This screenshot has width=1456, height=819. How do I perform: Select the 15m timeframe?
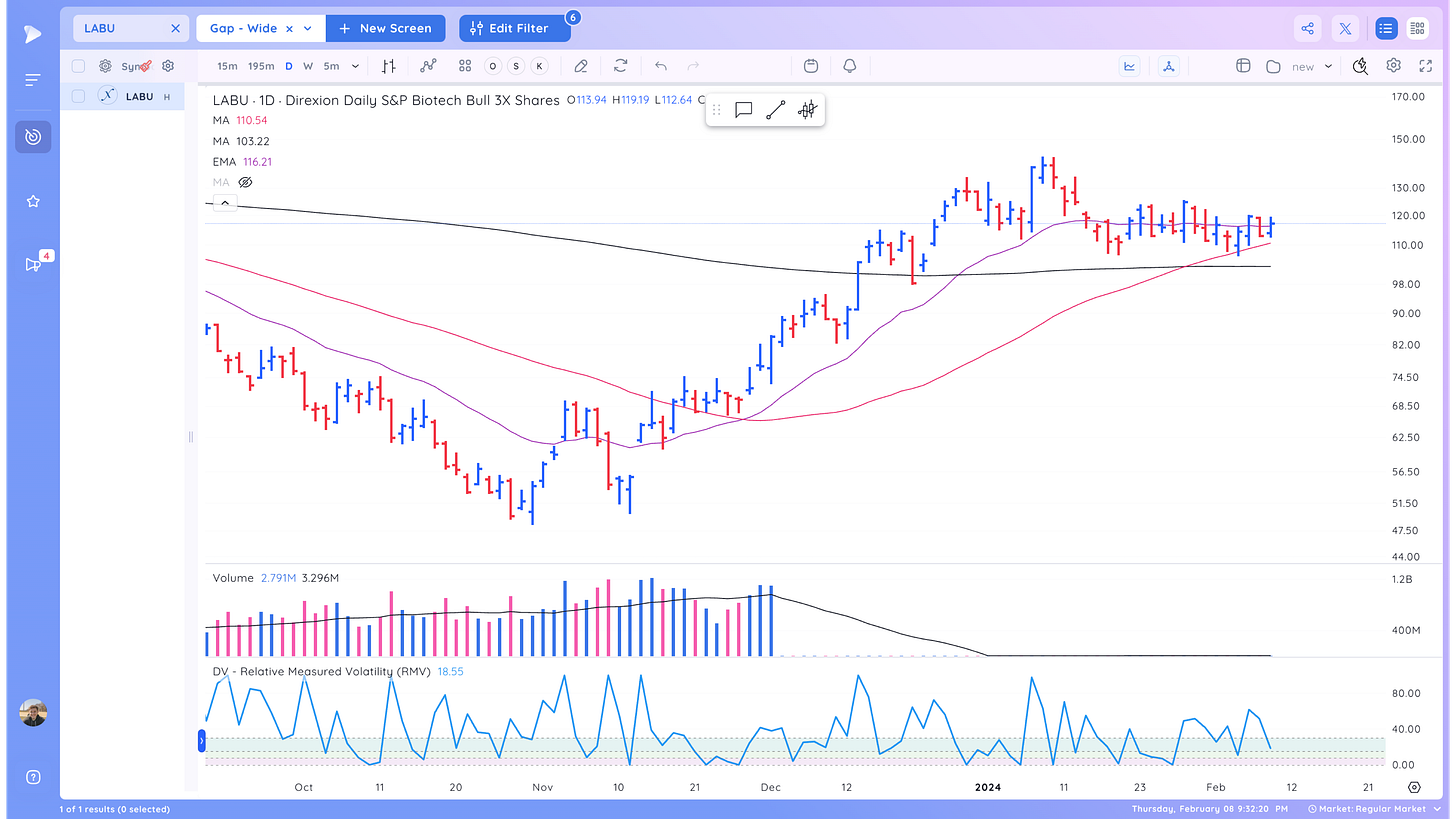coord(228,66)
